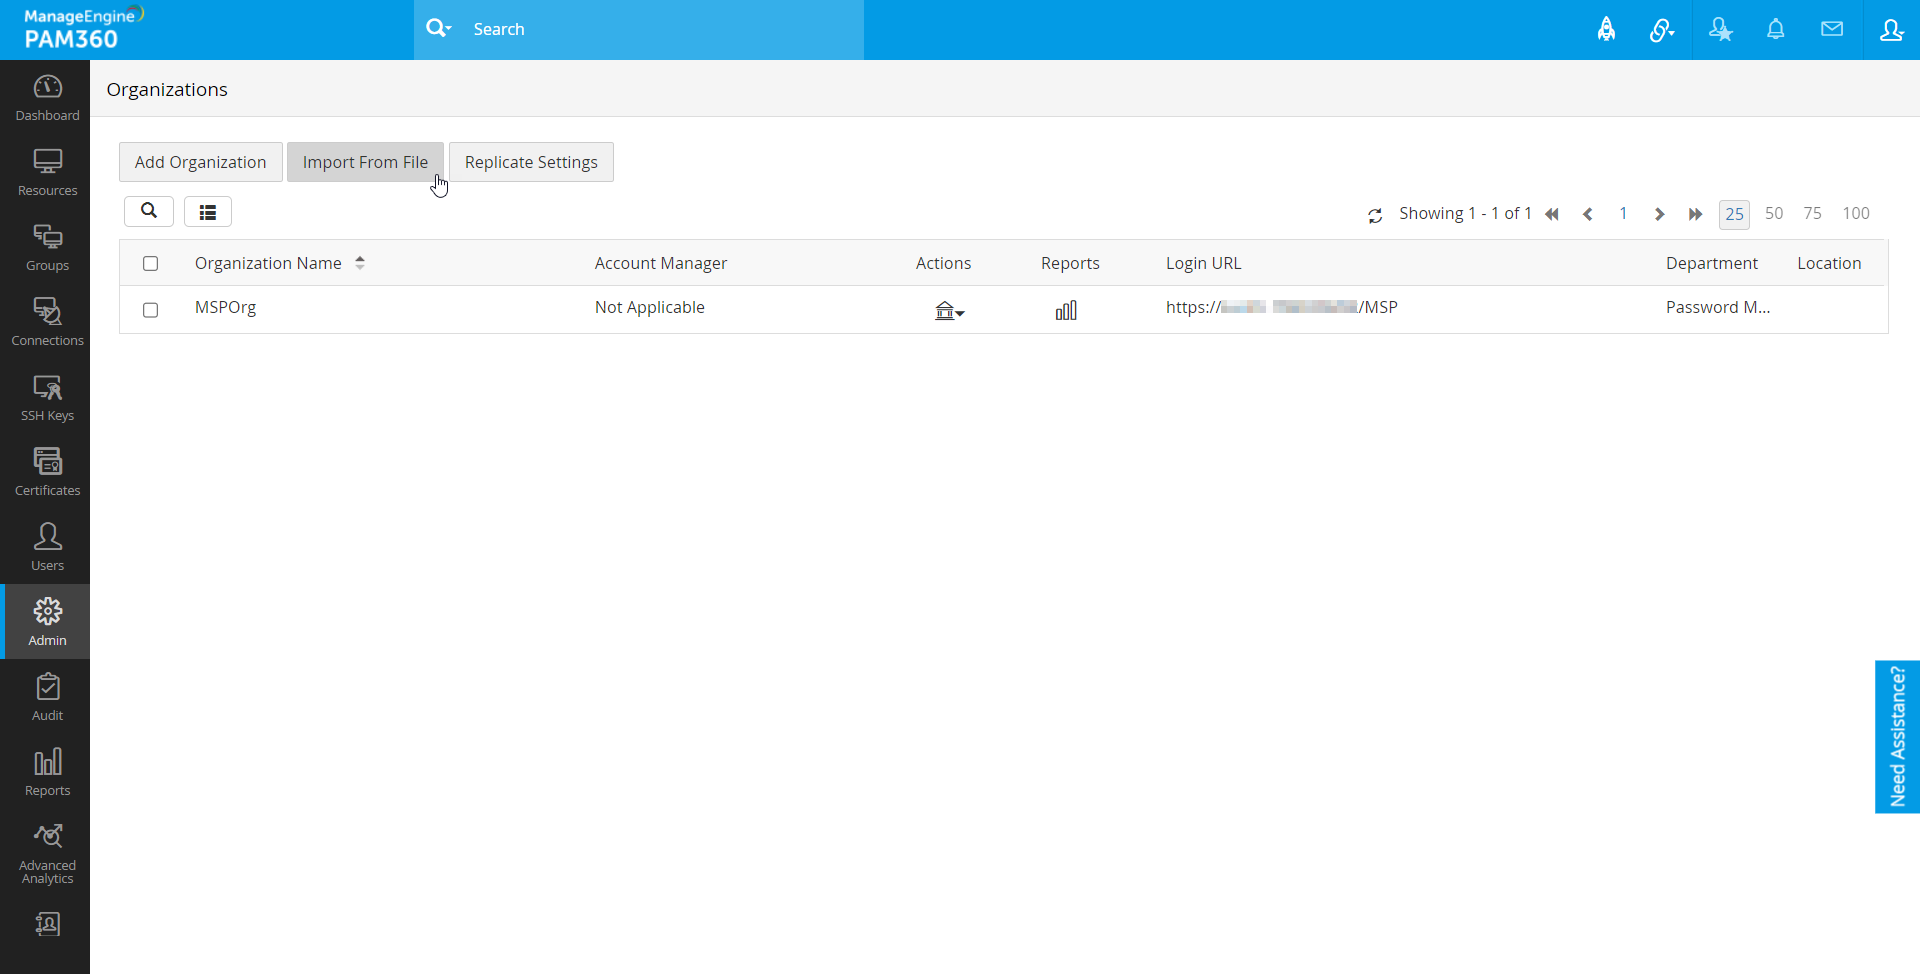Check the MSPOrg row checkbox
Image resolution: width=1920 pixels, height=974 pixels.
coord(150,310)
